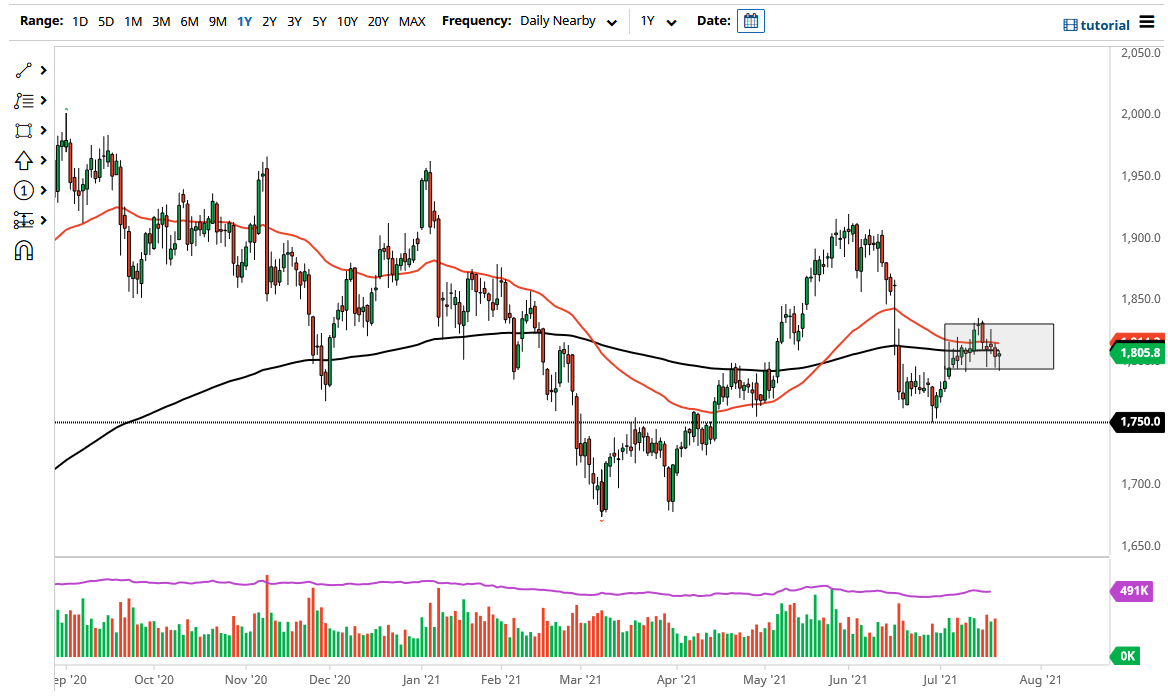1168x697 pixels.
Task: Click the 1,650.0 price axis label
Action: (1140, 546)
